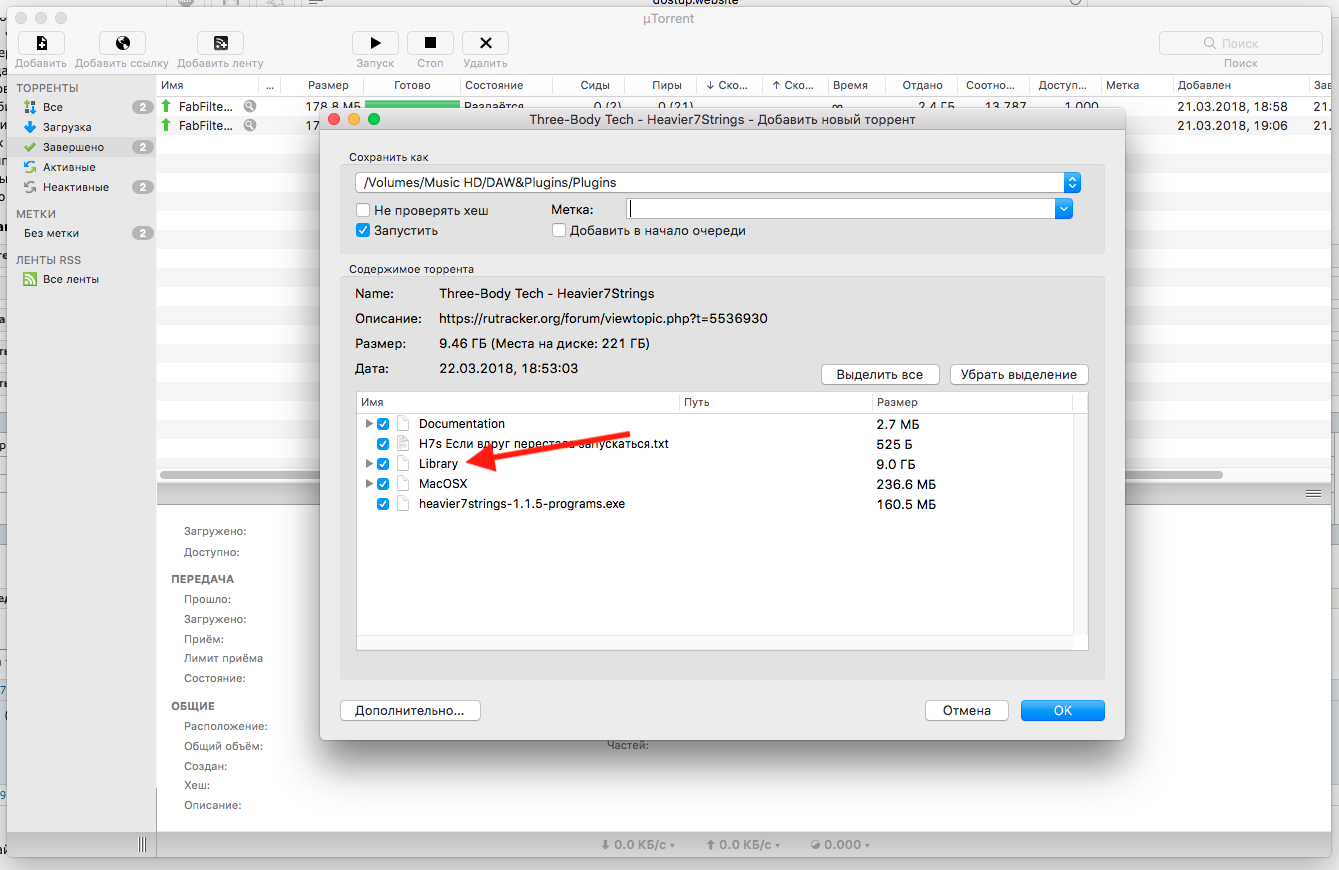Click the magnifier icon in the second FabFilter row
Image resolution: width=1339 pixels, height=870 pixels.
pos(249,125)
